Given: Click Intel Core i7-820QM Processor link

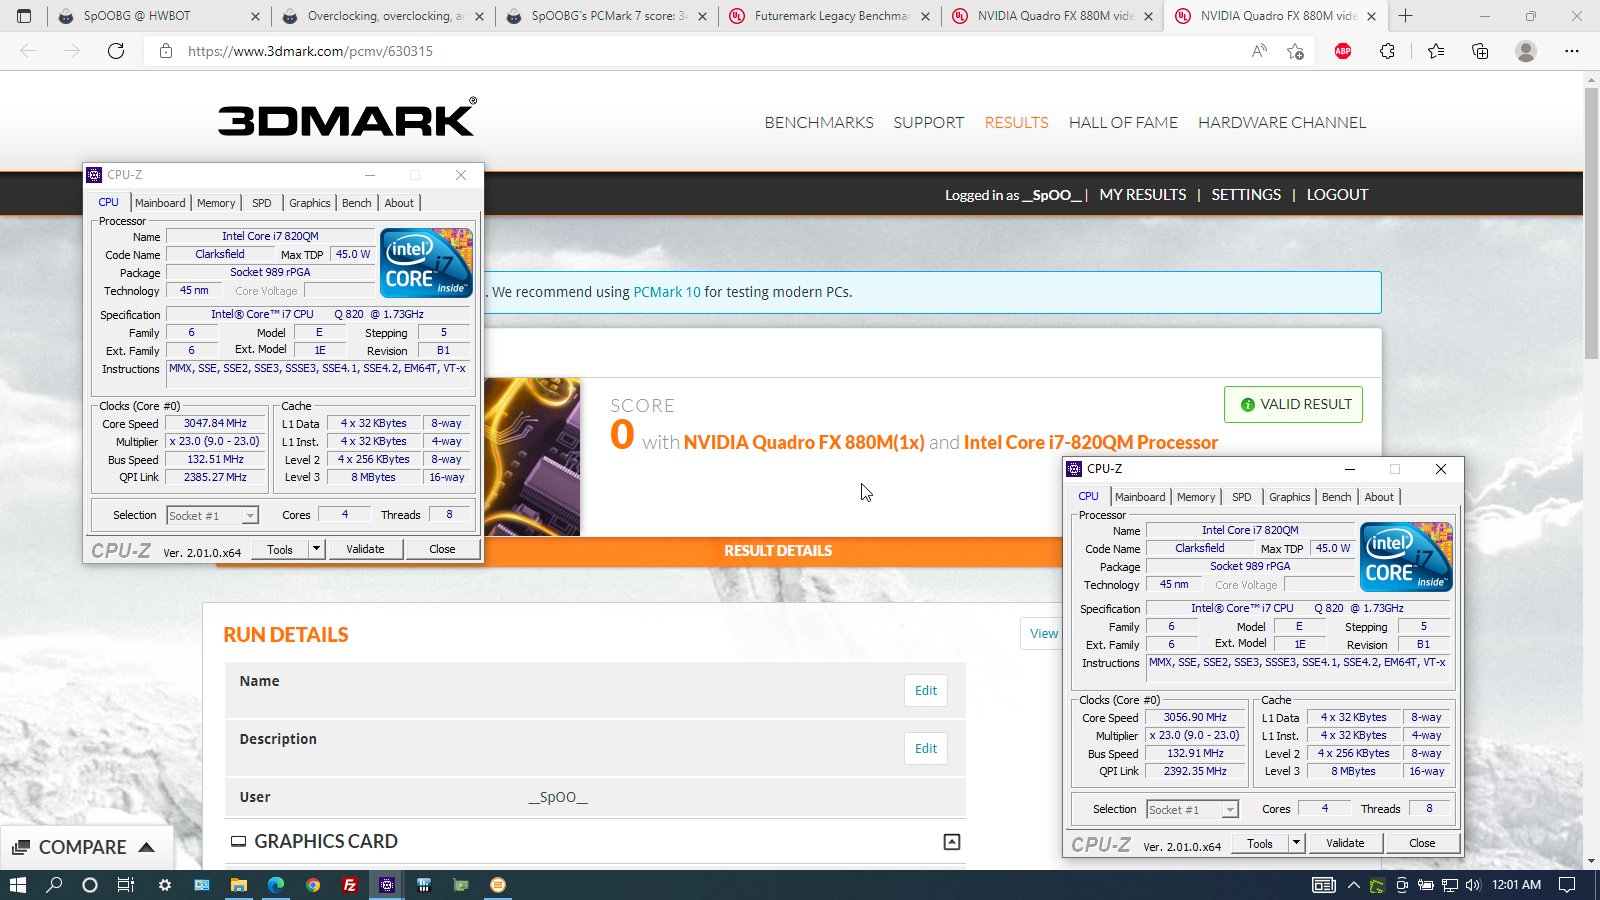Looking at the screenshot, I should point(1091,442).
